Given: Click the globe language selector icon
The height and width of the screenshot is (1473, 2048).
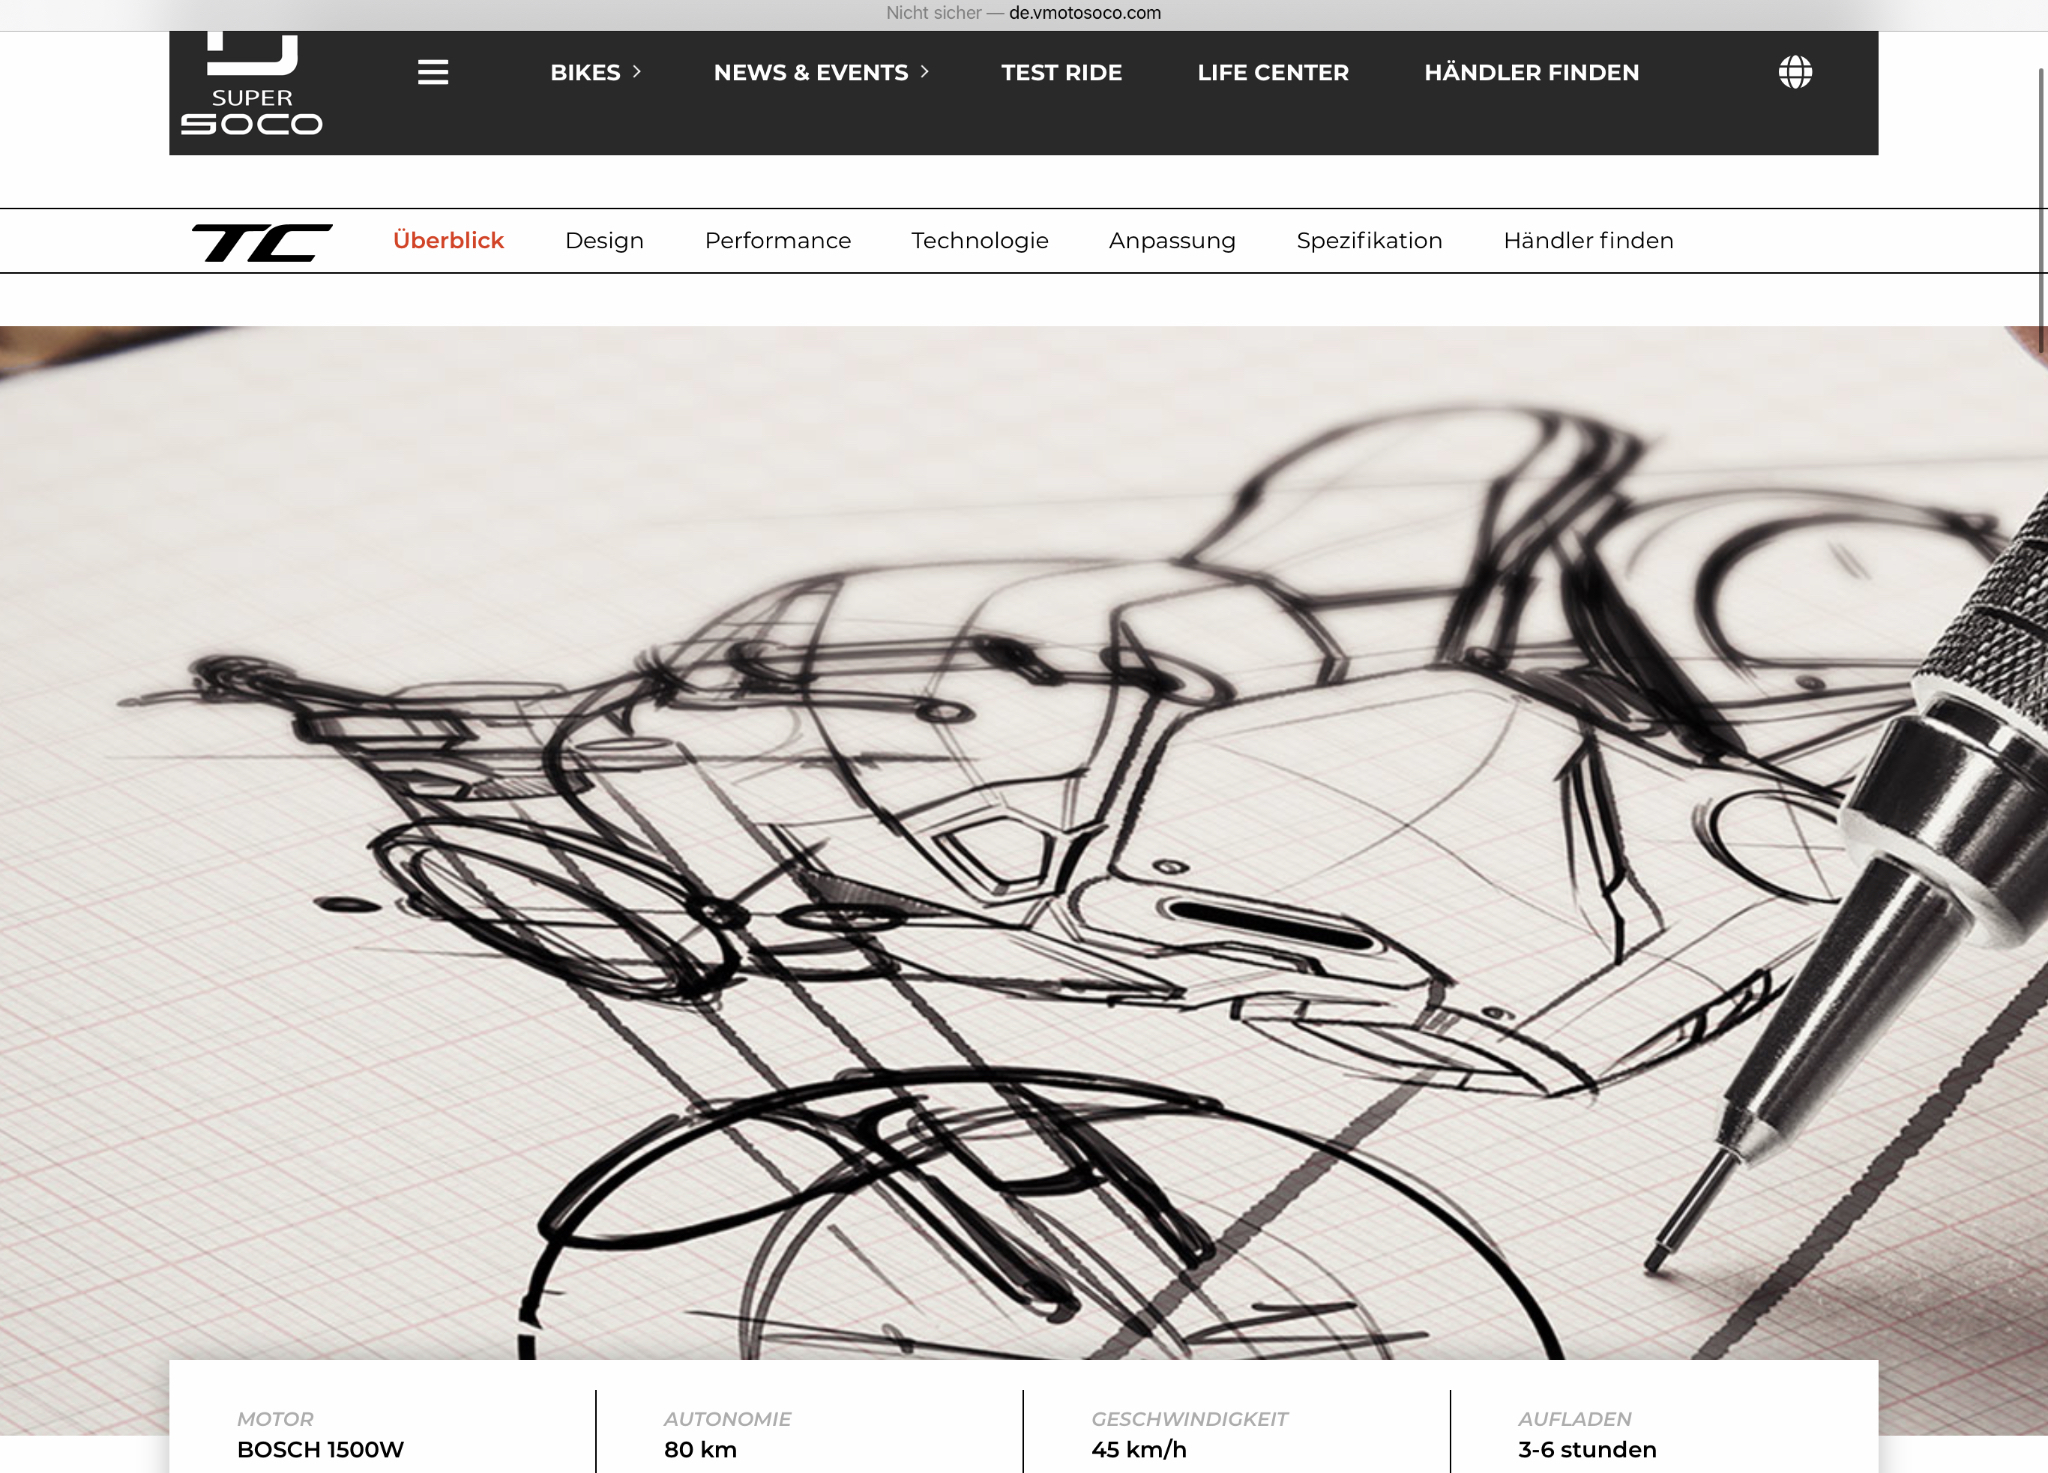Looking at the screenshot, I should pos(1795,72).
